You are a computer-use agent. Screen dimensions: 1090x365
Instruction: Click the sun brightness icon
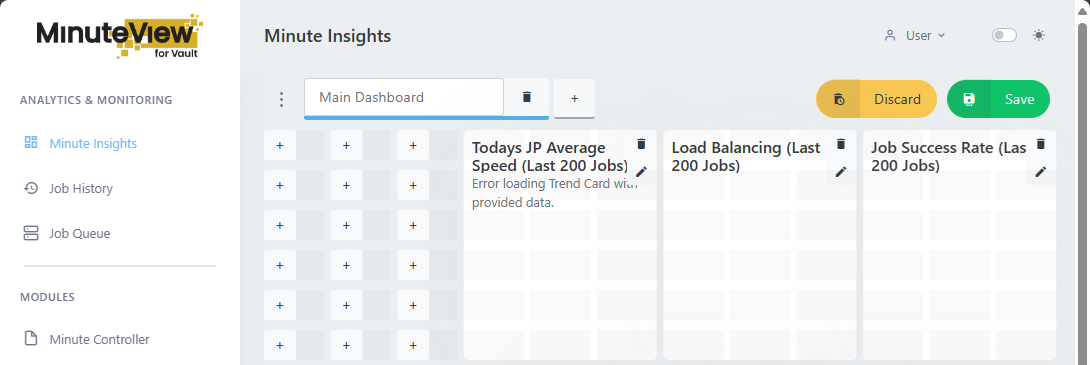click(x=1039, y=35)
